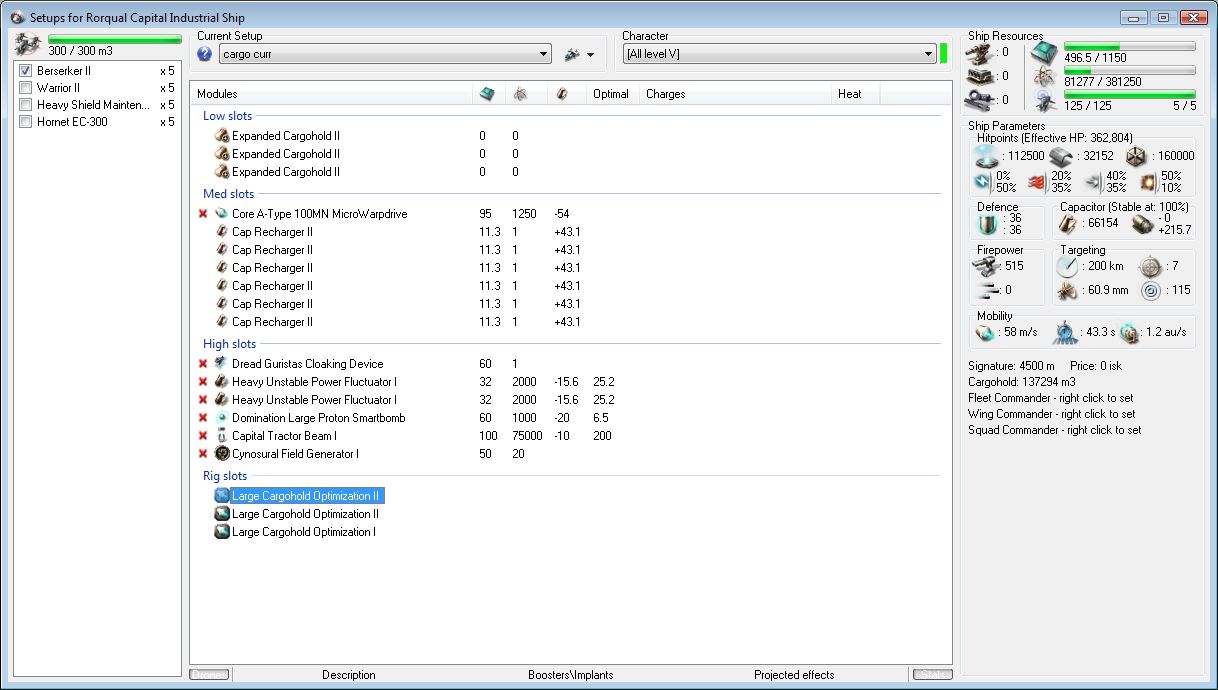Image resolution: width=1218 pixels, height=690 pixels.
Task: Click the armor hitpoints icon
Action: coord(1061,156)
